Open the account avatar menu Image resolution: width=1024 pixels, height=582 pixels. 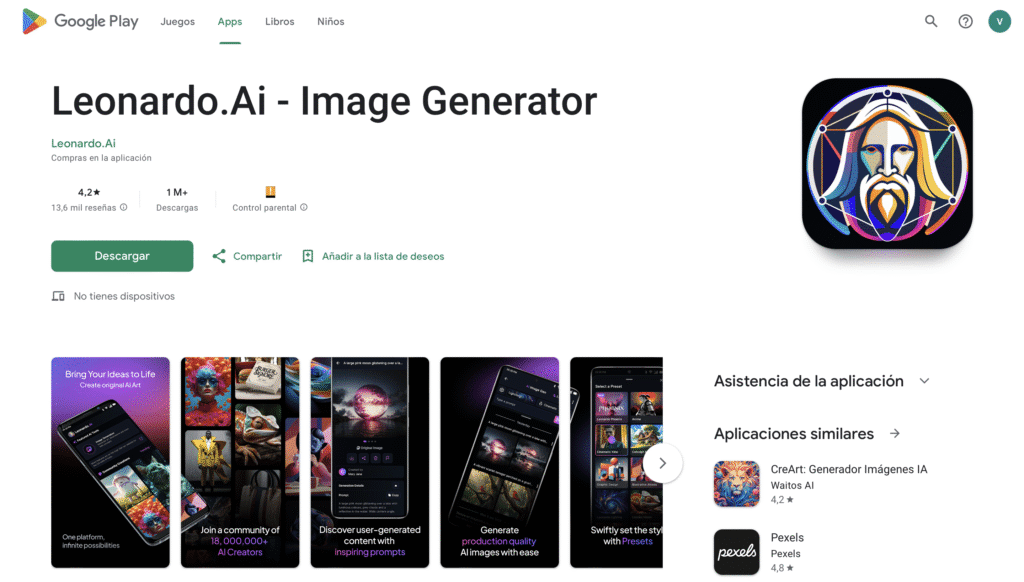click(999, 21)
